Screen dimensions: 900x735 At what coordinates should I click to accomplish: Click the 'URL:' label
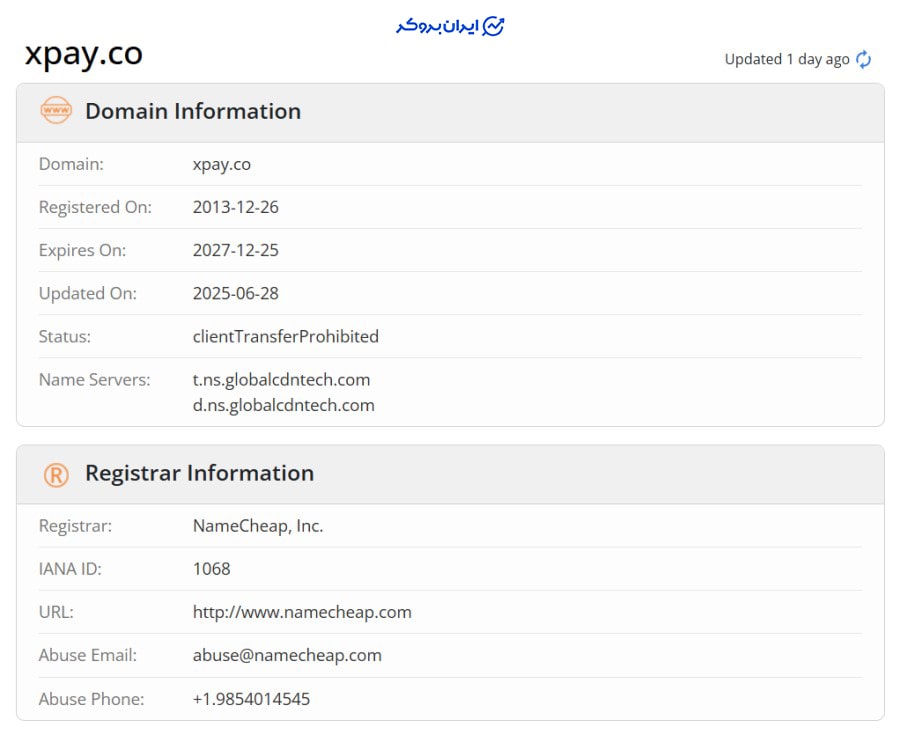tap(56, 612)
